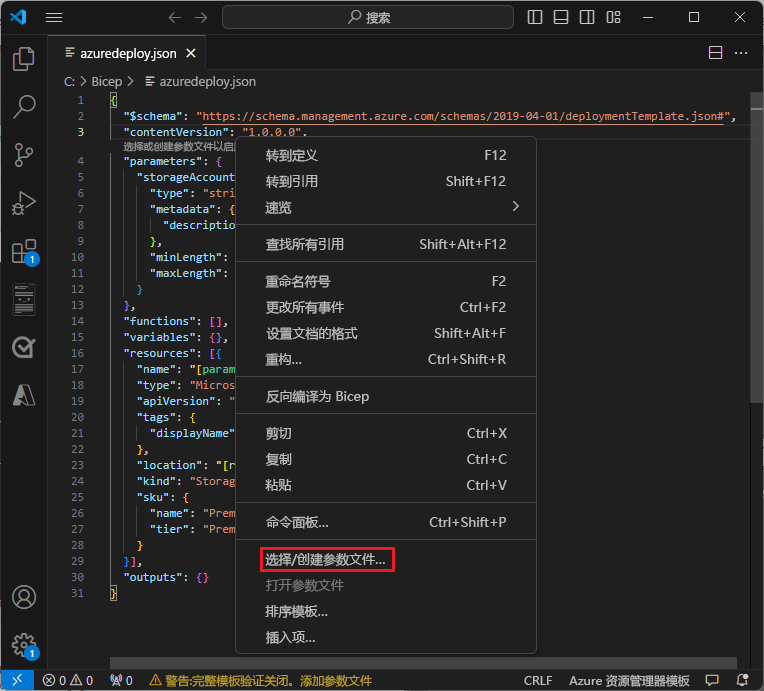
Task: Click the 添加参数文件 warning in status bar
Action: pyautogui.click(x=260, y=680)
